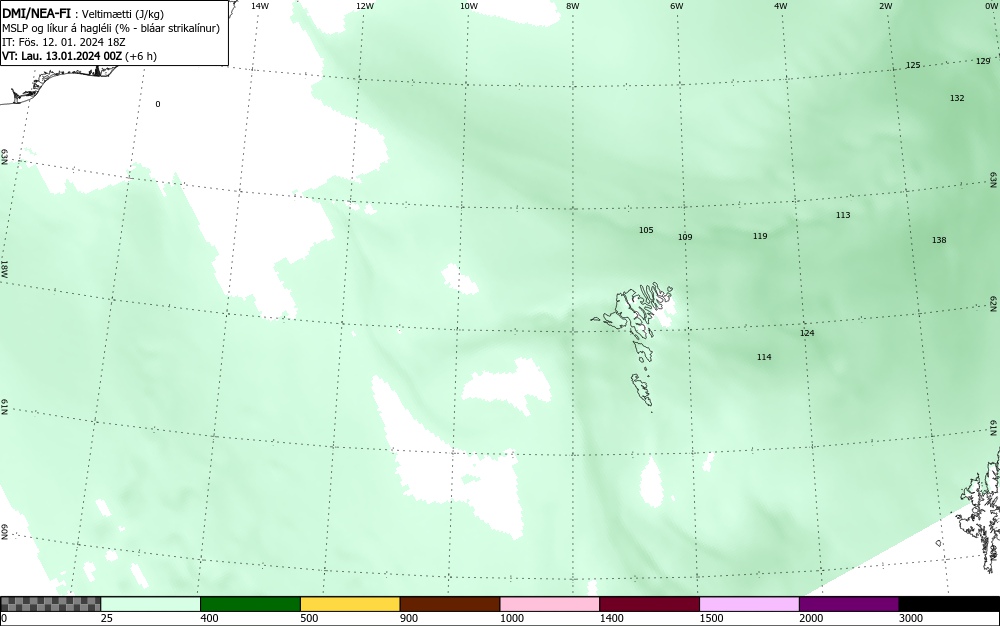Click the 4W longitude label

[x=781, y=6]
